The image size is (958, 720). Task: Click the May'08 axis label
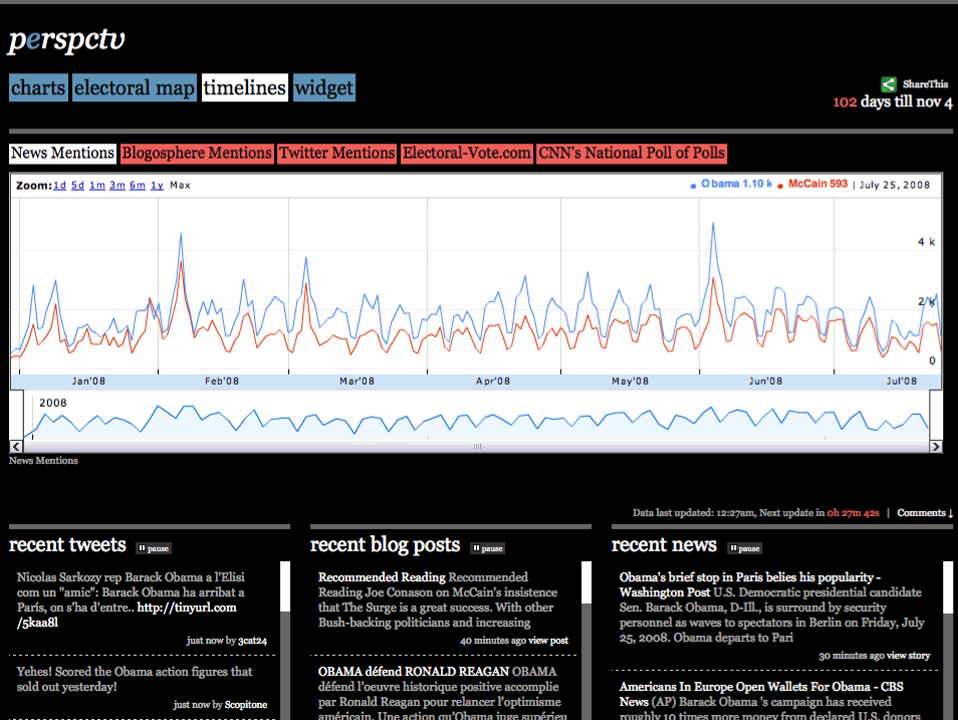(630, 381)
